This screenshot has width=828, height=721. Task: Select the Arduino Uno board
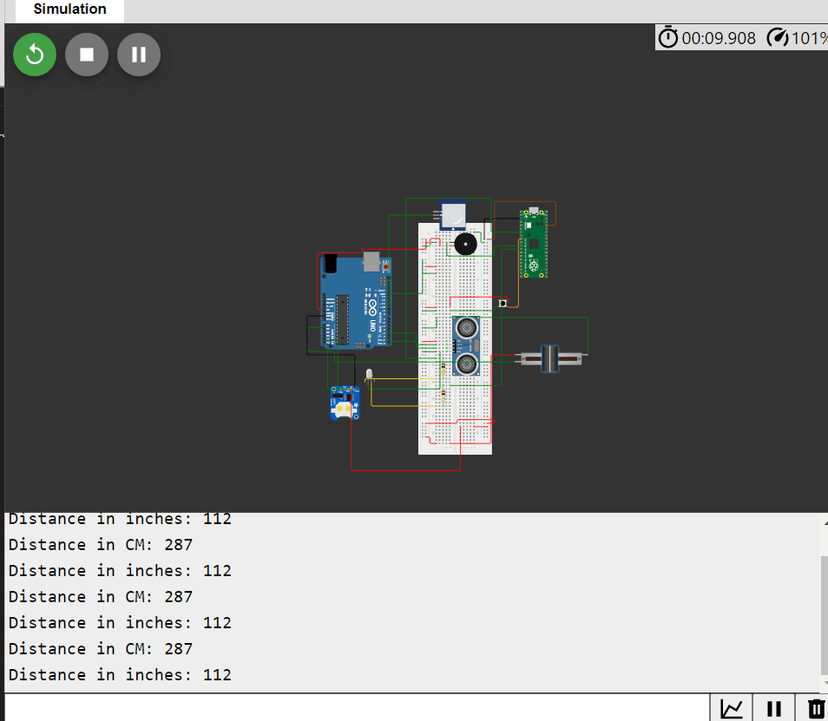355,302
